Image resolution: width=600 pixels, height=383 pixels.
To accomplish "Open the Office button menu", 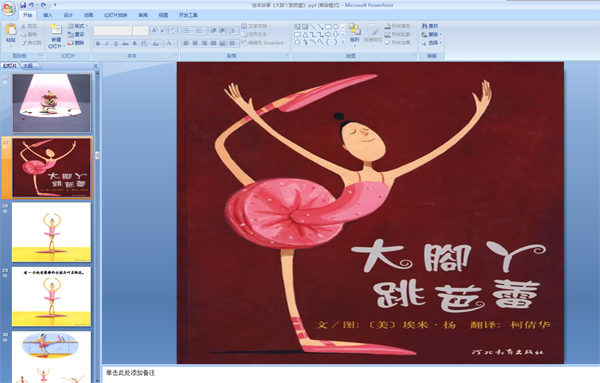I will (x=8, y=8).
